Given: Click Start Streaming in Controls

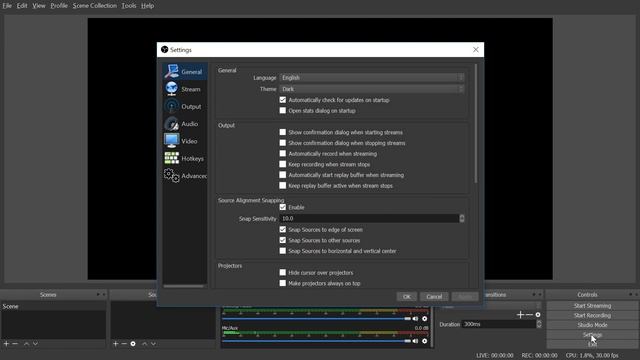Looking at the screenshot, I should 592,306.
